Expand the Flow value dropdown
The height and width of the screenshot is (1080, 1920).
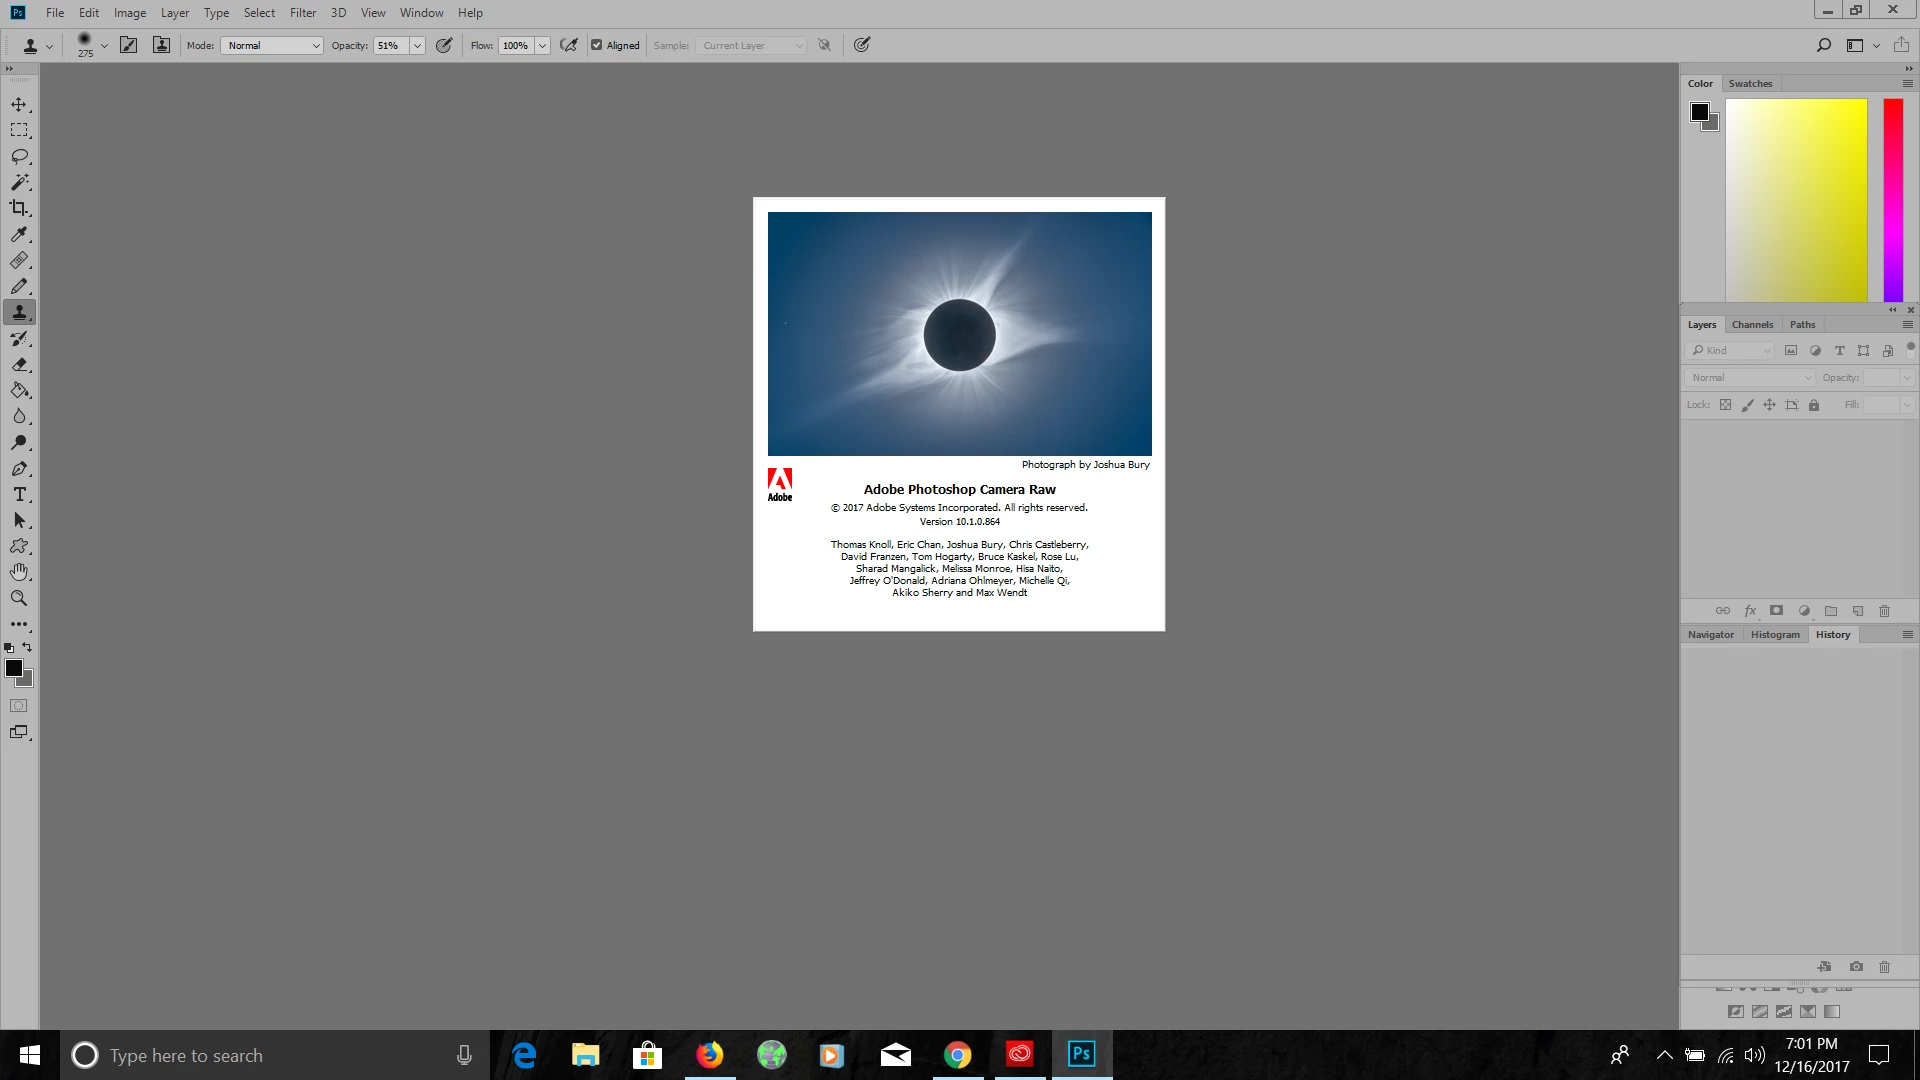542,45
